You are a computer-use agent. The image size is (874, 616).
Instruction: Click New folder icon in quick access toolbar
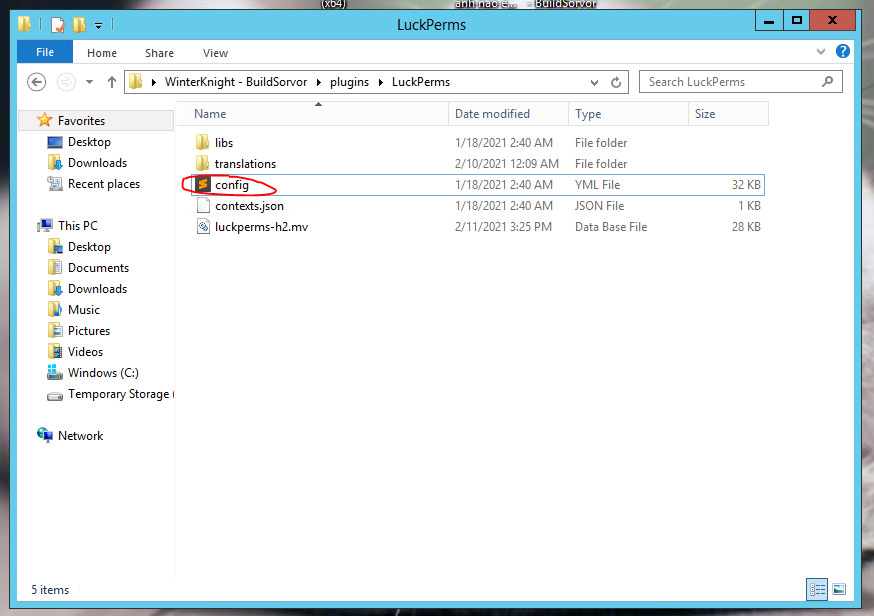tap(80, 25)
